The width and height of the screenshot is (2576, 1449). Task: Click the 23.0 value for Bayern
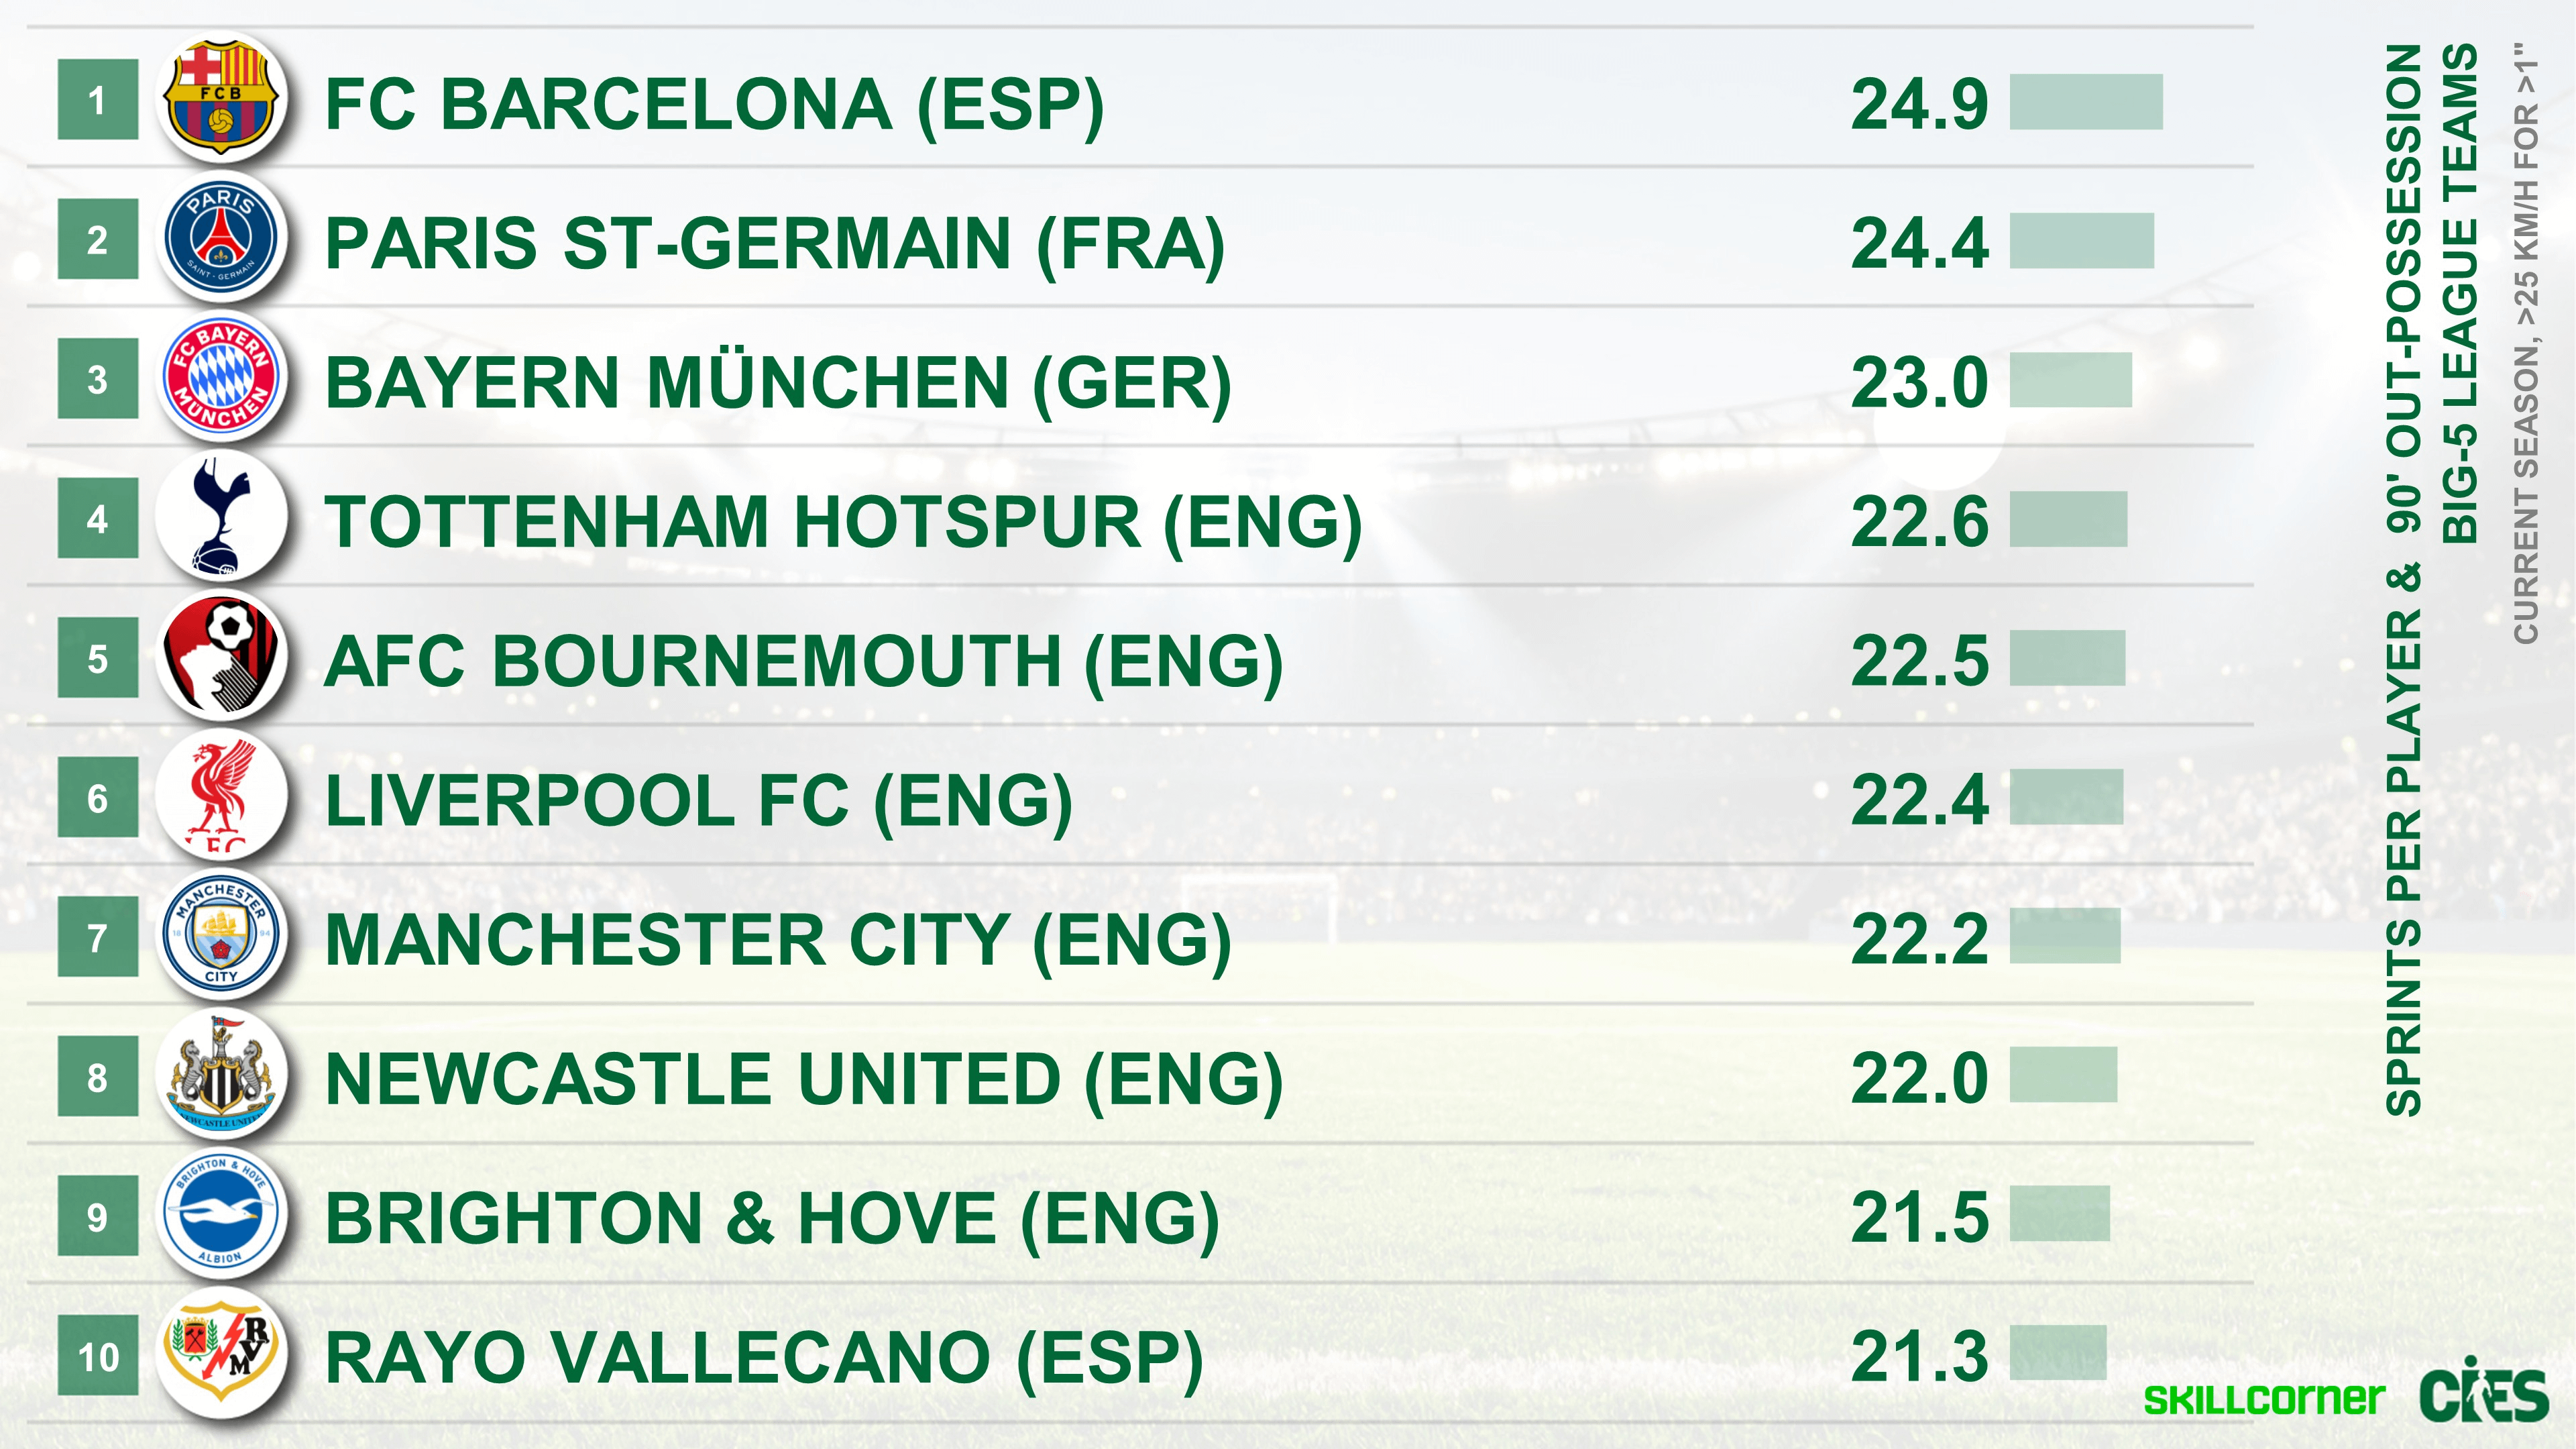point(1919,383)
